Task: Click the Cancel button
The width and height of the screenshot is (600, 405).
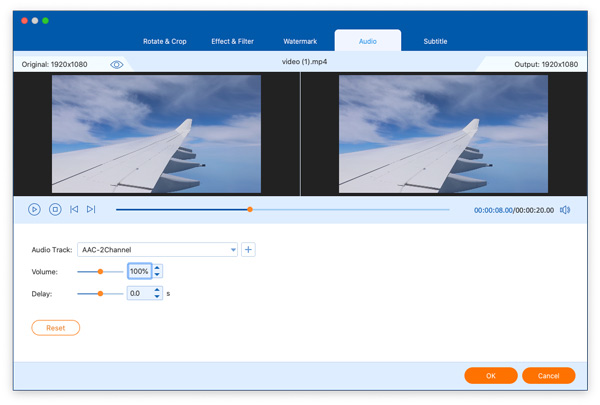Action: tap(548, 376)
